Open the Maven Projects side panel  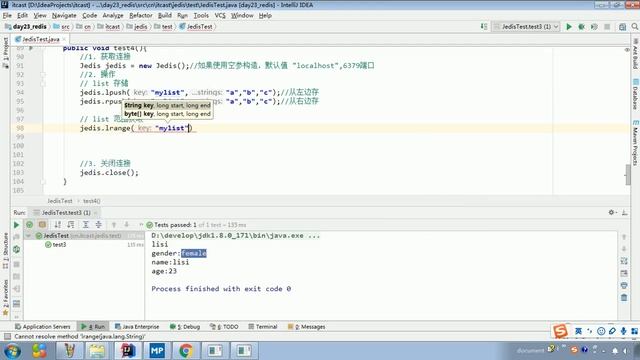coord(635,143)
